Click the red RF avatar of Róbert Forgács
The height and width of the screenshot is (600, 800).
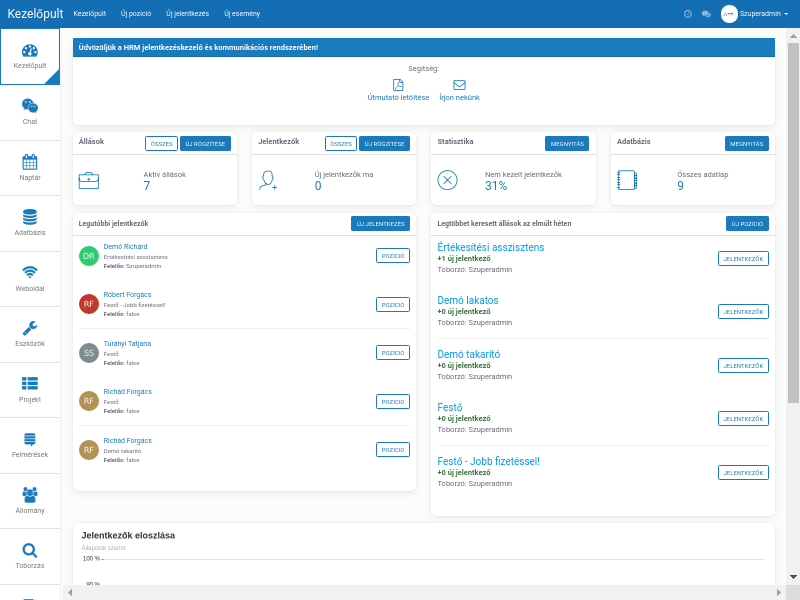pos(89,304)
